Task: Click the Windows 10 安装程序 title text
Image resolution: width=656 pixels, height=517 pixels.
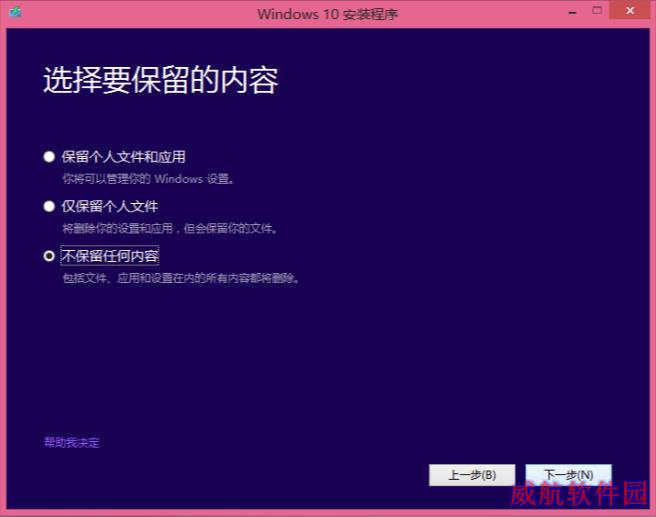Action: point(328,14)
